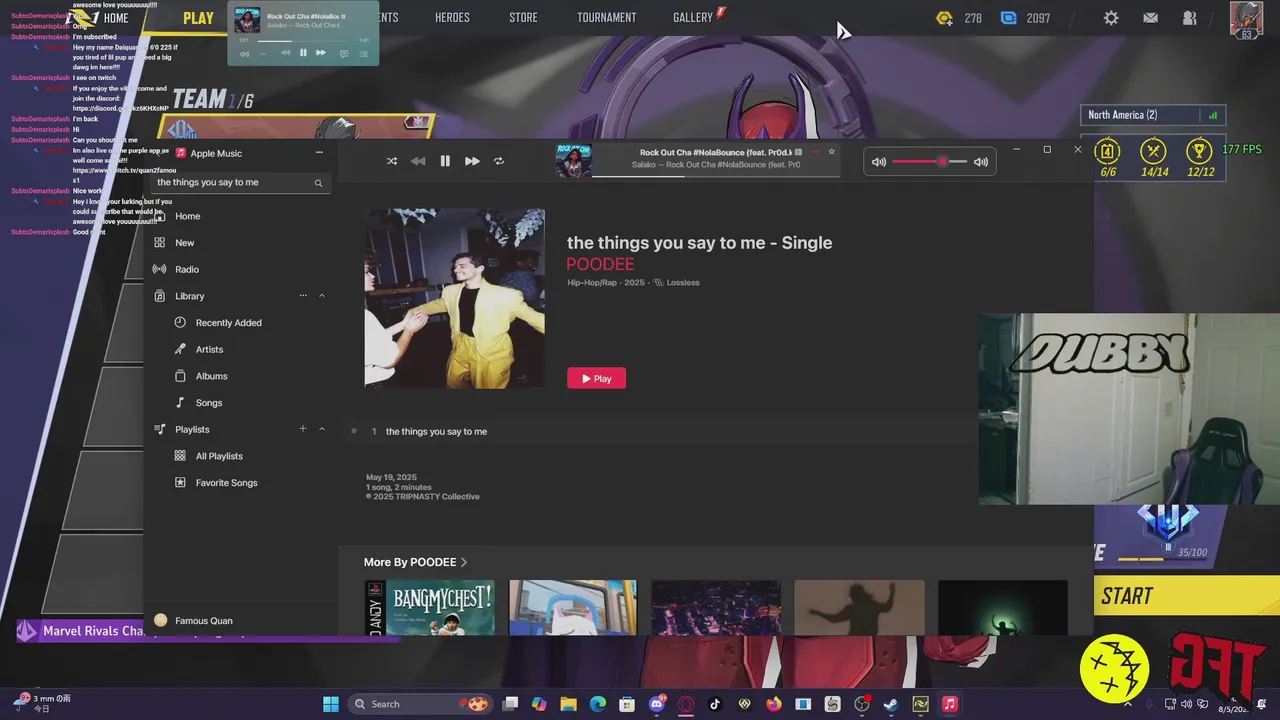This screenshot has height=720, width=1280.
Task: Open player profile avatar in game
Action: point(1246,20)
